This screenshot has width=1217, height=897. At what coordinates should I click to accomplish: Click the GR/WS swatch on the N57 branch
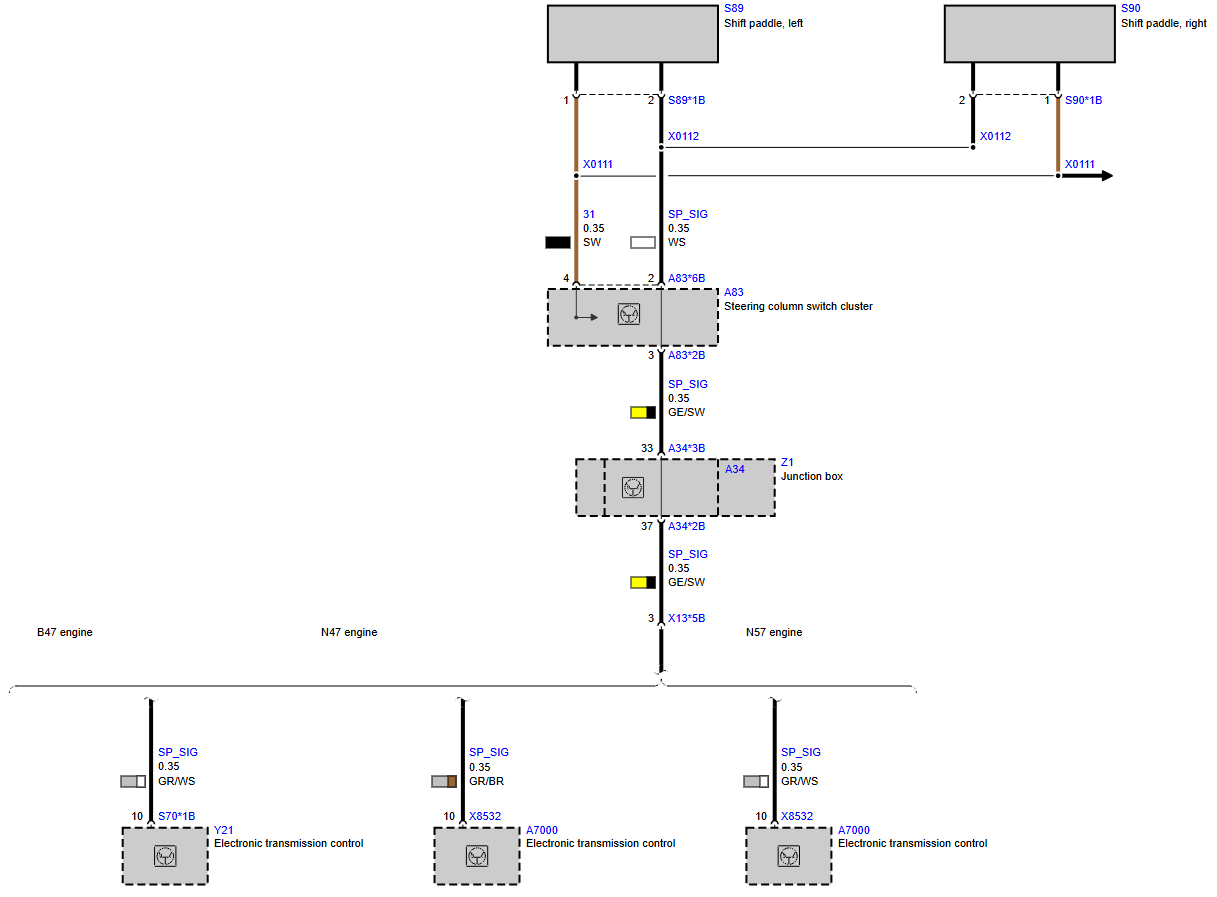pyautogui.click(x=756, y=781)
